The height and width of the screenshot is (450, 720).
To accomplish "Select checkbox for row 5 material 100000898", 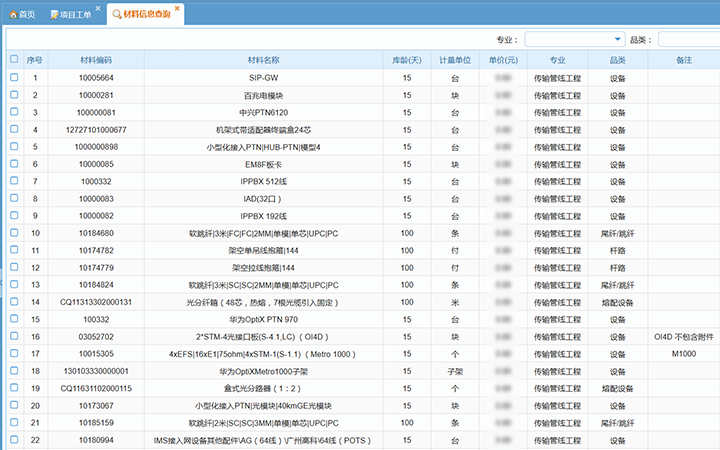I will coord(14,147).
